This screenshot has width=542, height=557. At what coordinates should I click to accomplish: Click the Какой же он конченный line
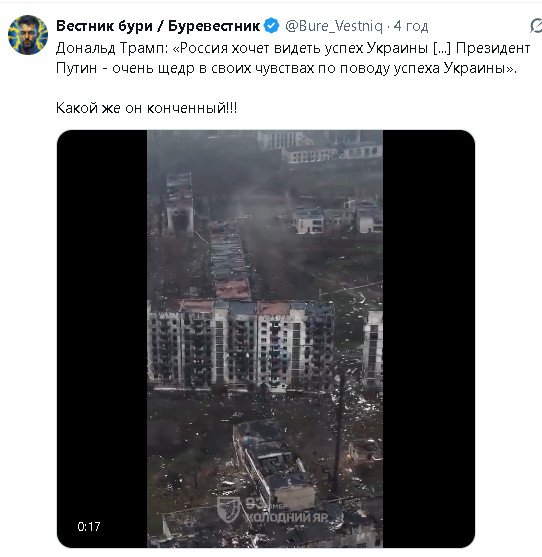point(146,108)
